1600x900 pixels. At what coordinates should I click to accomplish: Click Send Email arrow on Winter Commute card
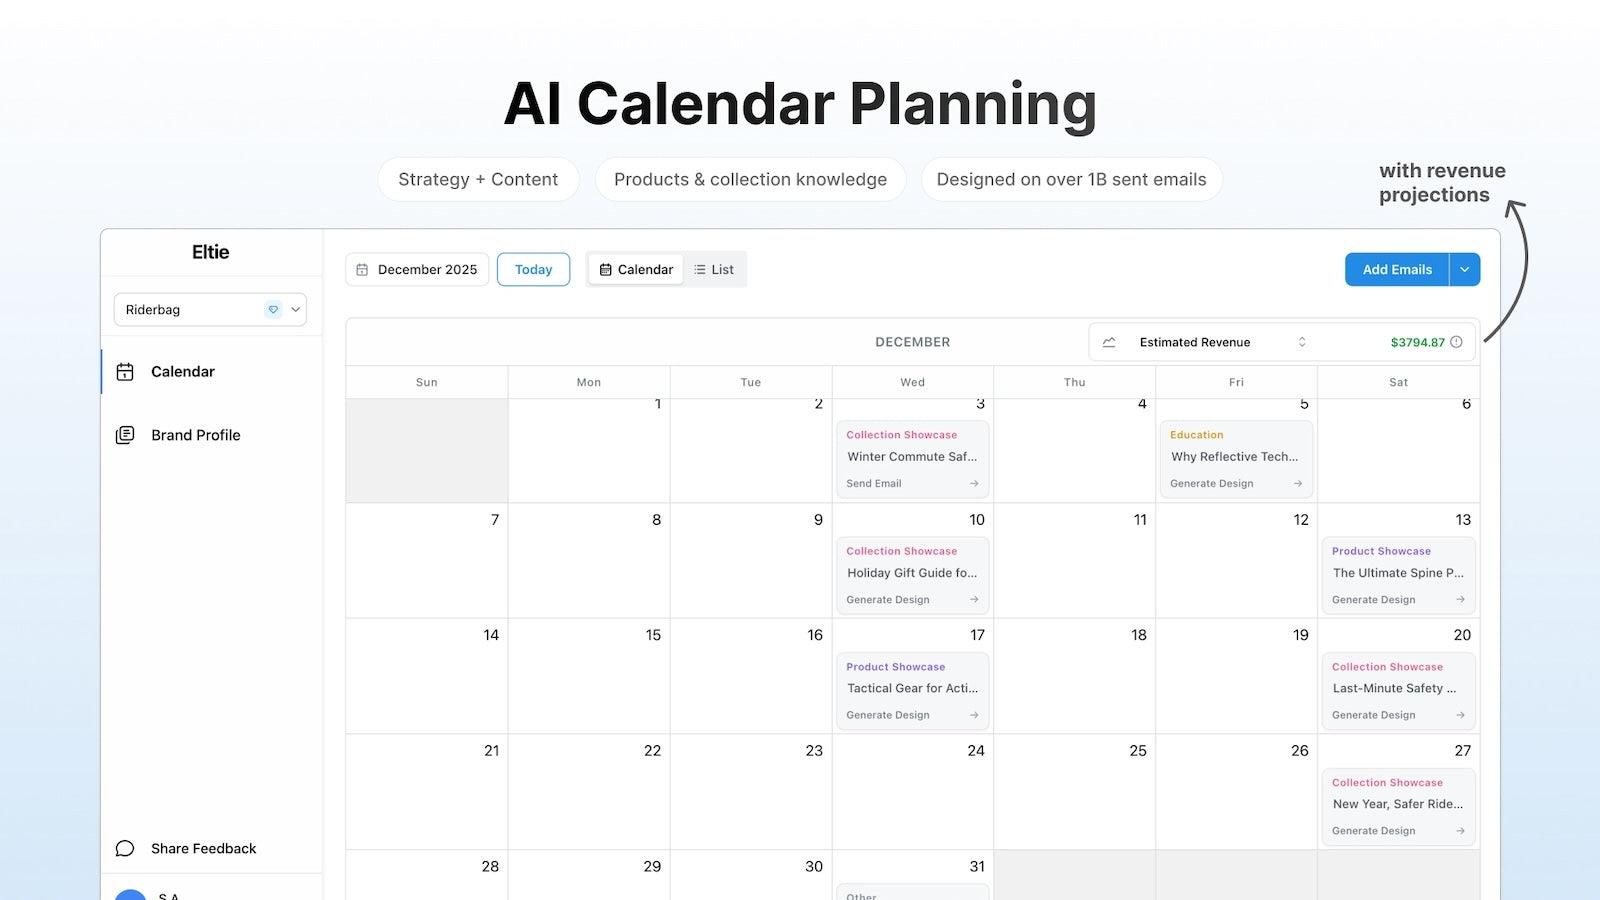972,483
